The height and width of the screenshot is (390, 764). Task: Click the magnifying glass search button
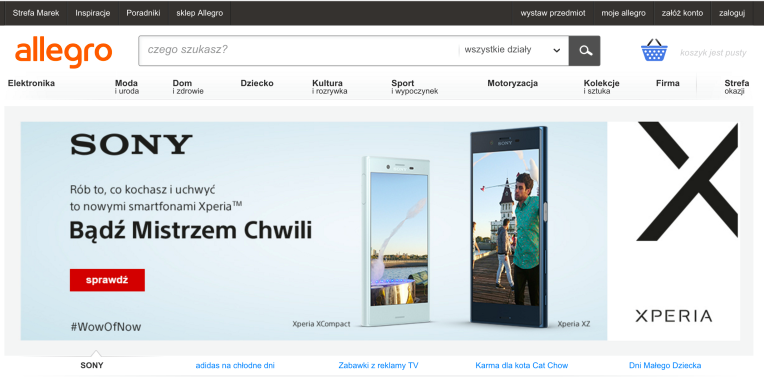point(585,50)
